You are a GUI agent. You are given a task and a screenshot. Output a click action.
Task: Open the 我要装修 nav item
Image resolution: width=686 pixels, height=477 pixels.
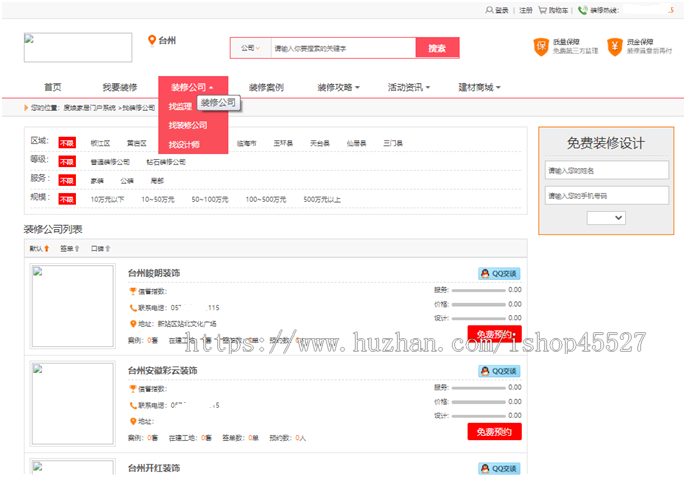(120, 88)
